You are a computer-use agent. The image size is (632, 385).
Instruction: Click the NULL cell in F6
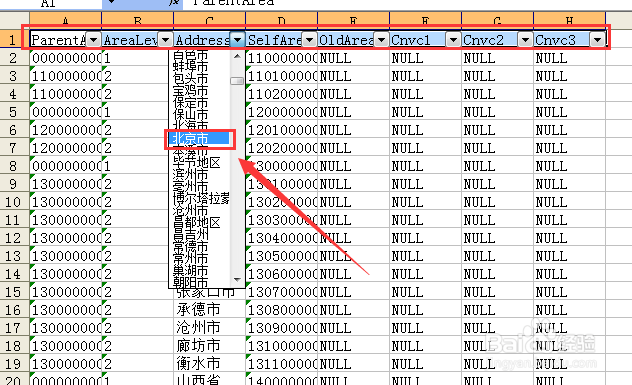coord(426,130)
